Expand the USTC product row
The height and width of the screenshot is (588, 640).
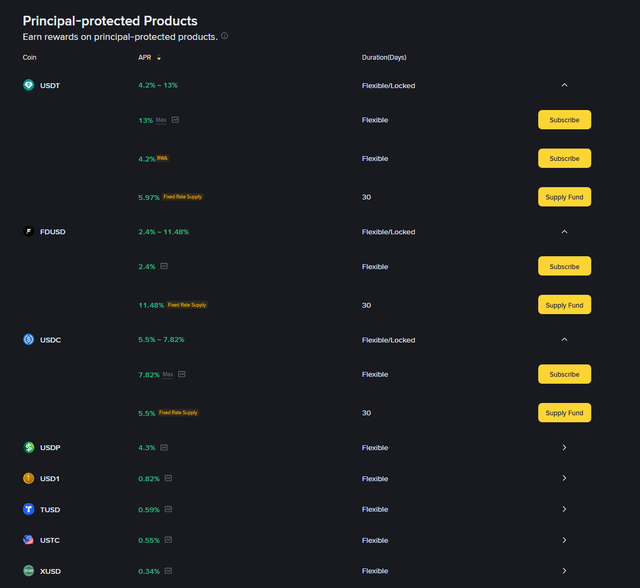[564, 540]
